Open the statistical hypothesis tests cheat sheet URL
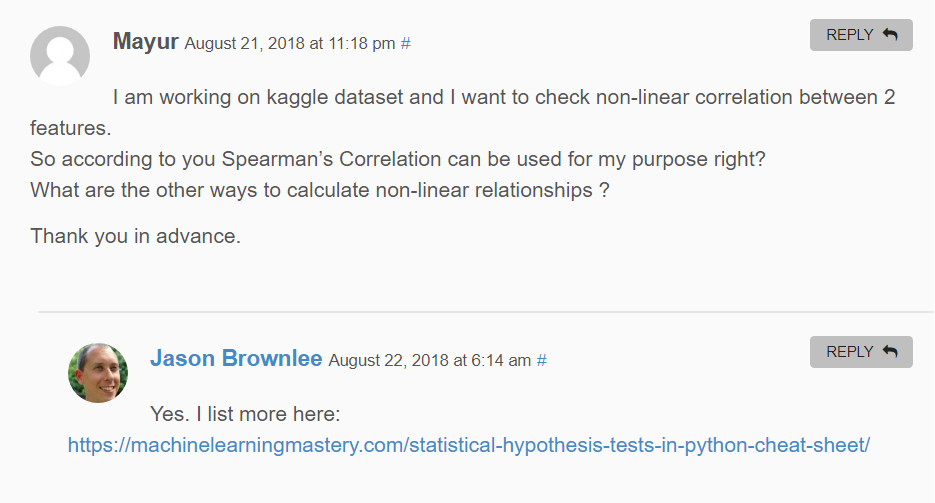This screenshot has width=935, height=503. 469,445
